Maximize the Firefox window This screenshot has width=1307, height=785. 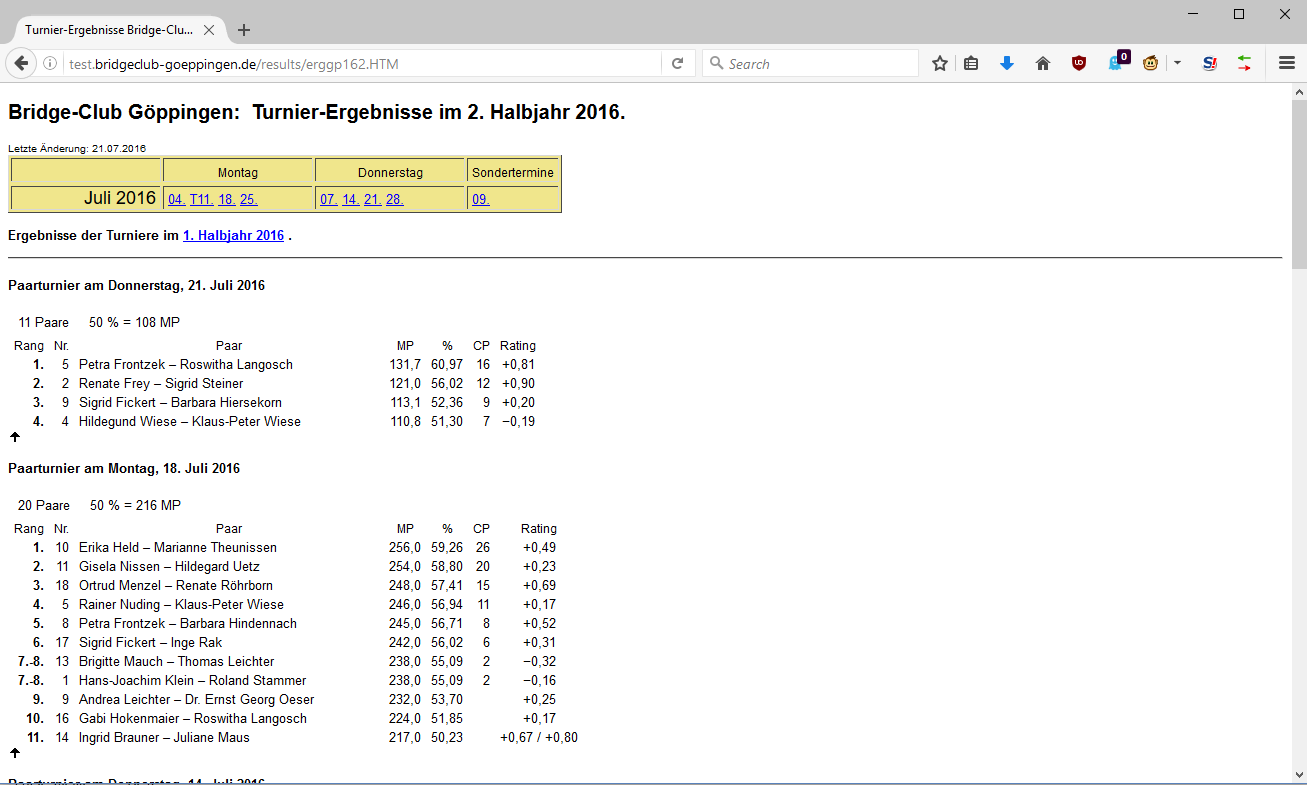click(1239, 14)
